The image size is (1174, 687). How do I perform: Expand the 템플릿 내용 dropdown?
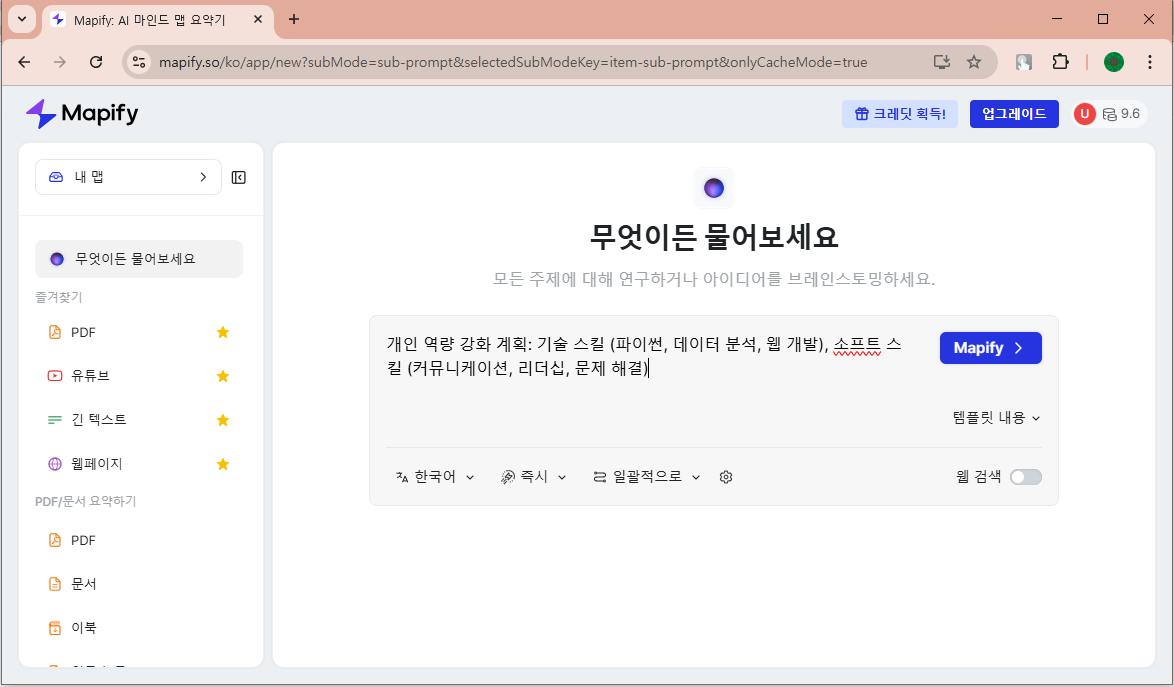997,418
